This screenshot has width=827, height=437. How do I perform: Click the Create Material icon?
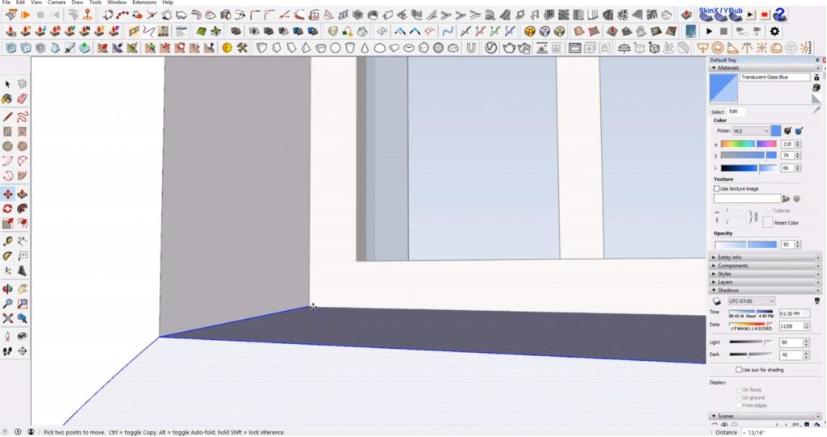[x=816, y=88]
